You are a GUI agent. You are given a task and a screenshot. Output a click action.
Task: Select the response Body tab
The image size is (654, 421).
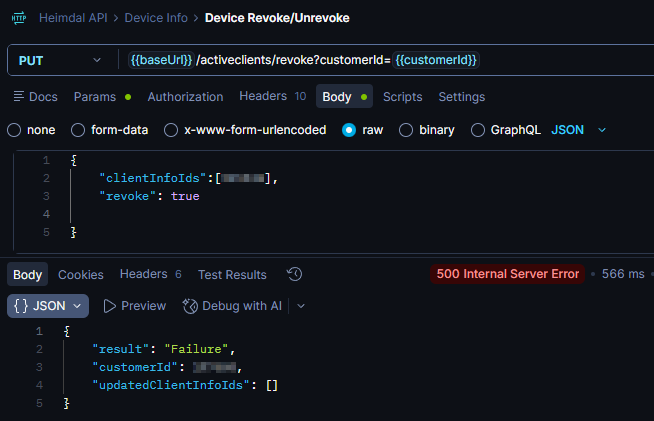click(28, 275)
